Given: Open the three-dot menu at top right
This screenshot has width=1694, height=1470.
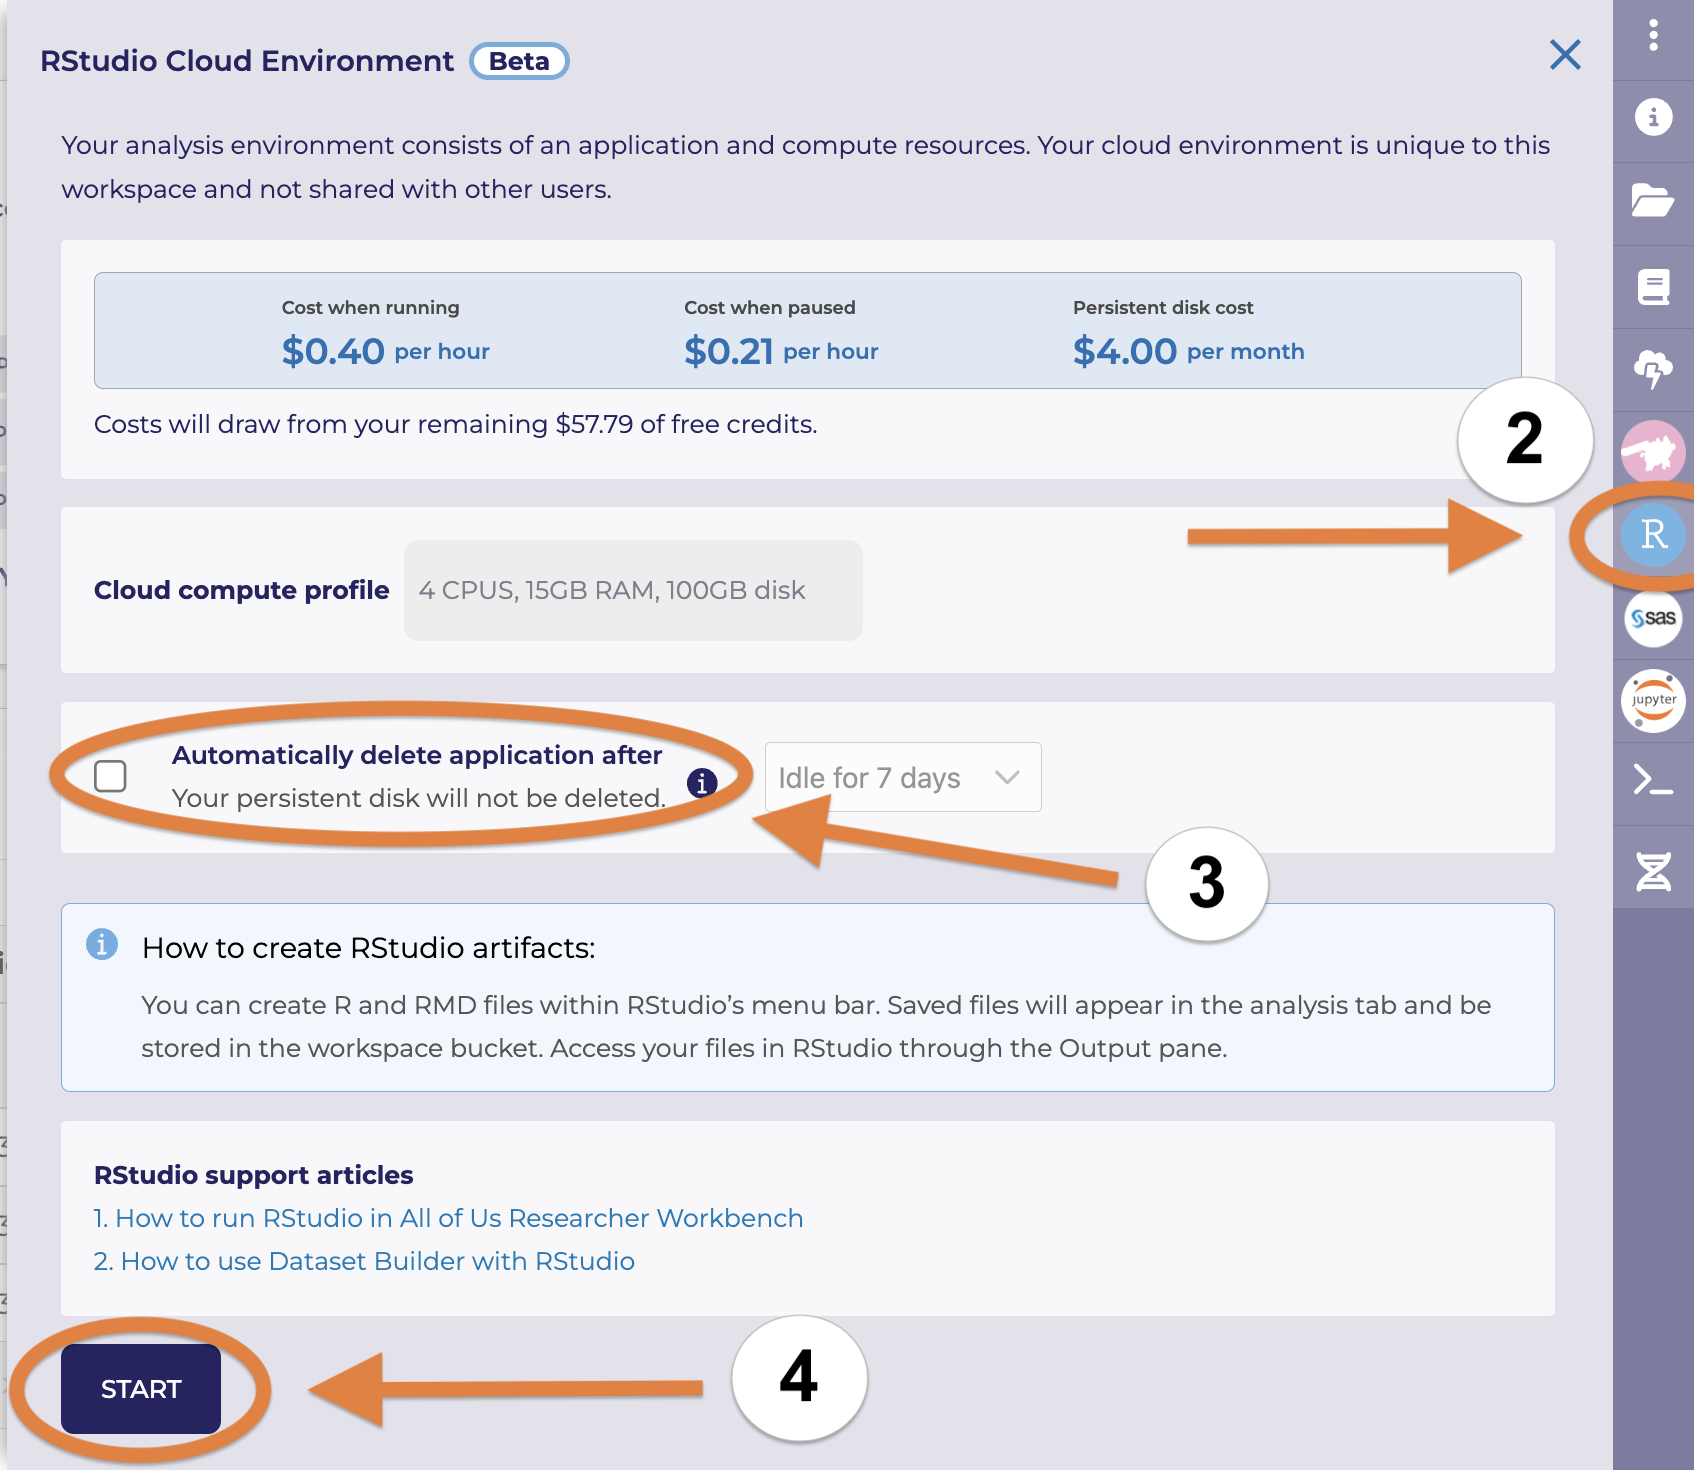Looking at the screenshot, I should click(x=1652, y=36).
